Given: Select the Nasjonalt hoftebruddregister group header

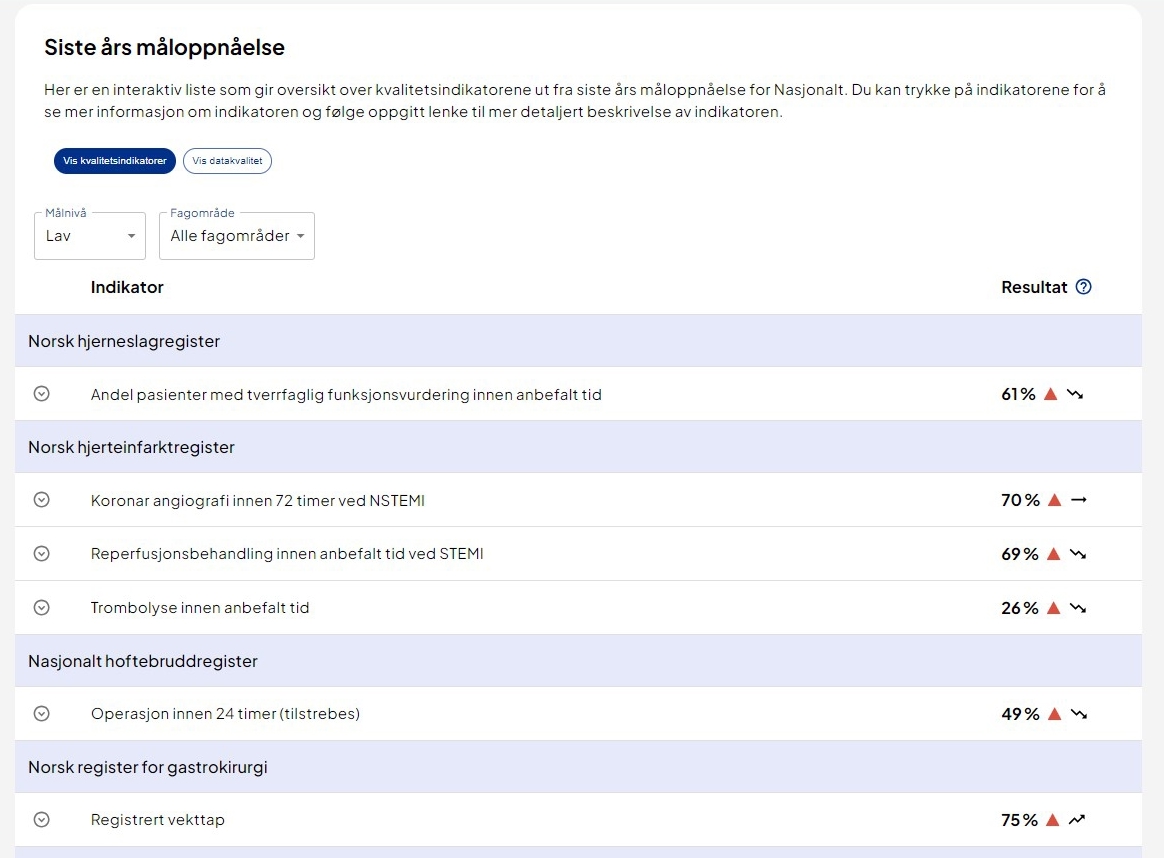Looking at the screenshot, I should click(143, 661).
